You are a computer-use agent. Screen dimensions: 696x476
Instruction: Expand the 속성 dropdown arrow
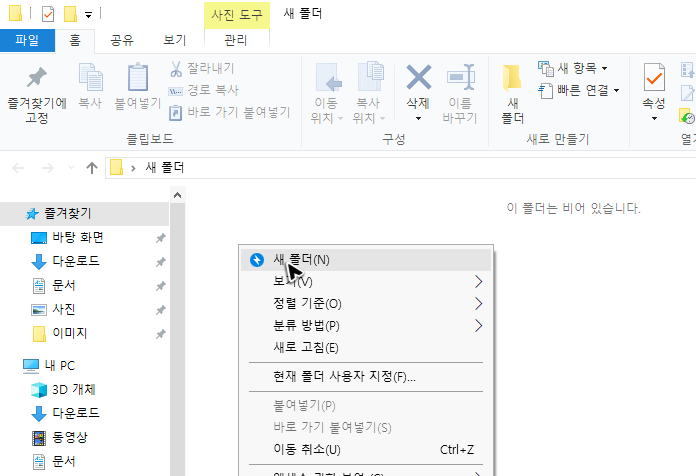[654, 119]
